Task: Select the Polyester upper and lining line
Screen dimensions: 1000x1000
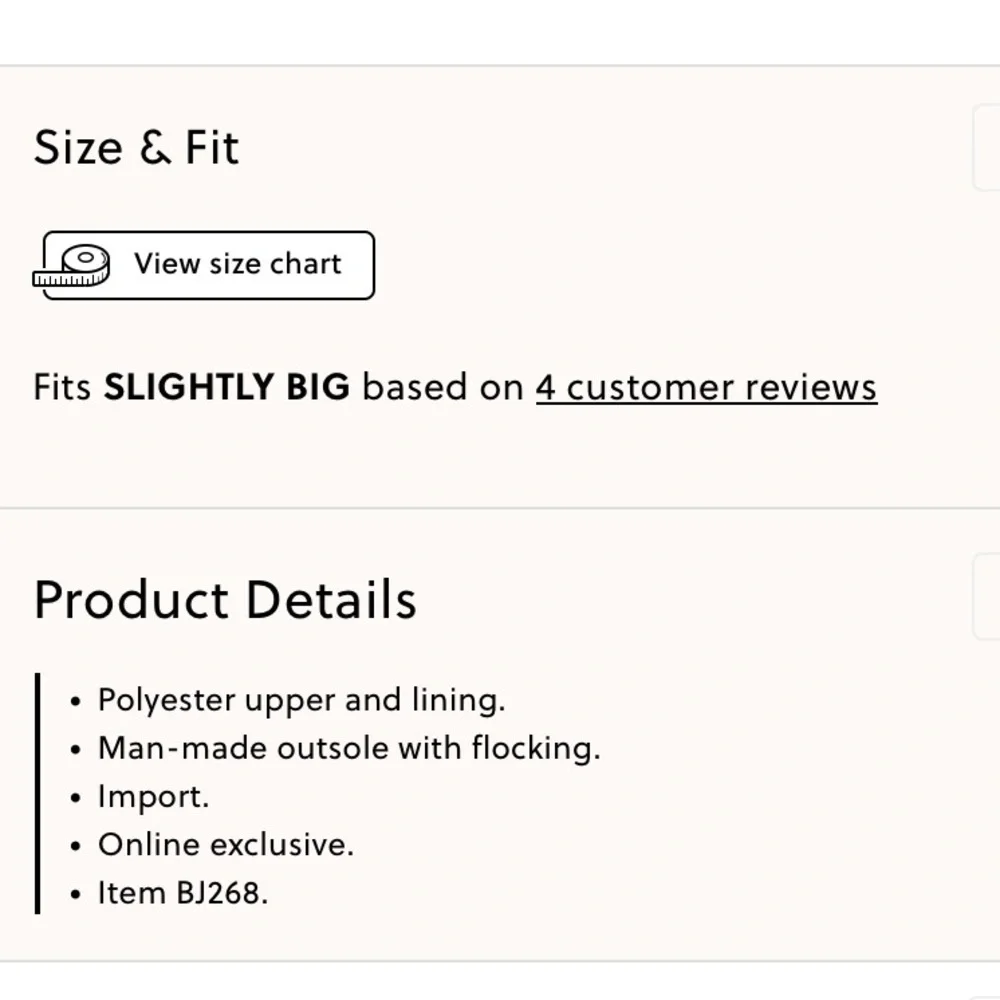Action: point(302,700)
